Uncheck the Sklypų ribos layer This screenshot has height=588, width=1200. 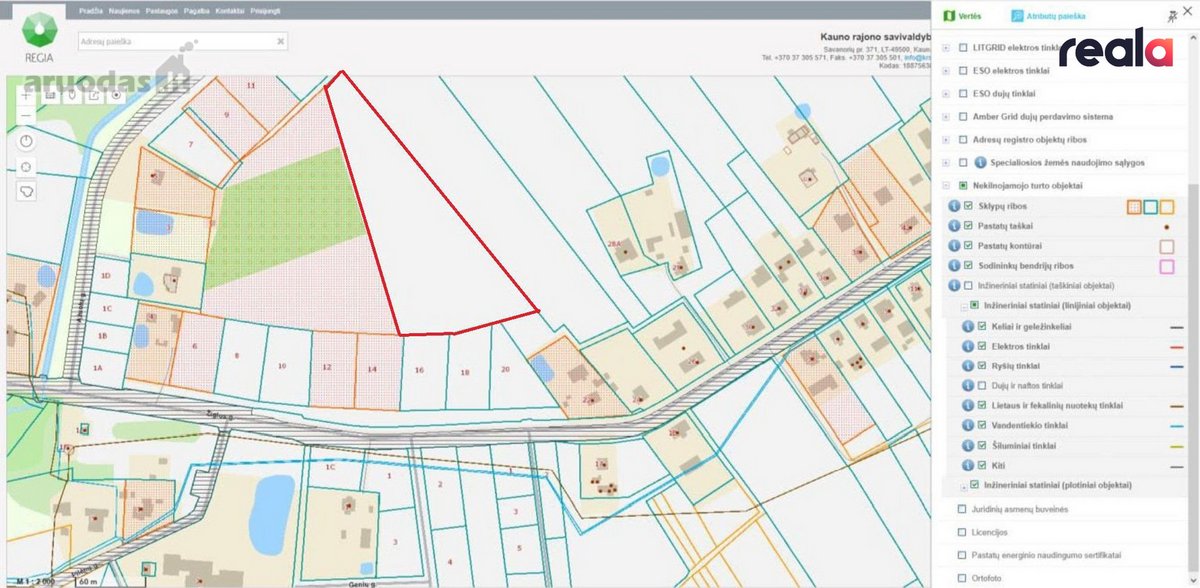point(968,206)
